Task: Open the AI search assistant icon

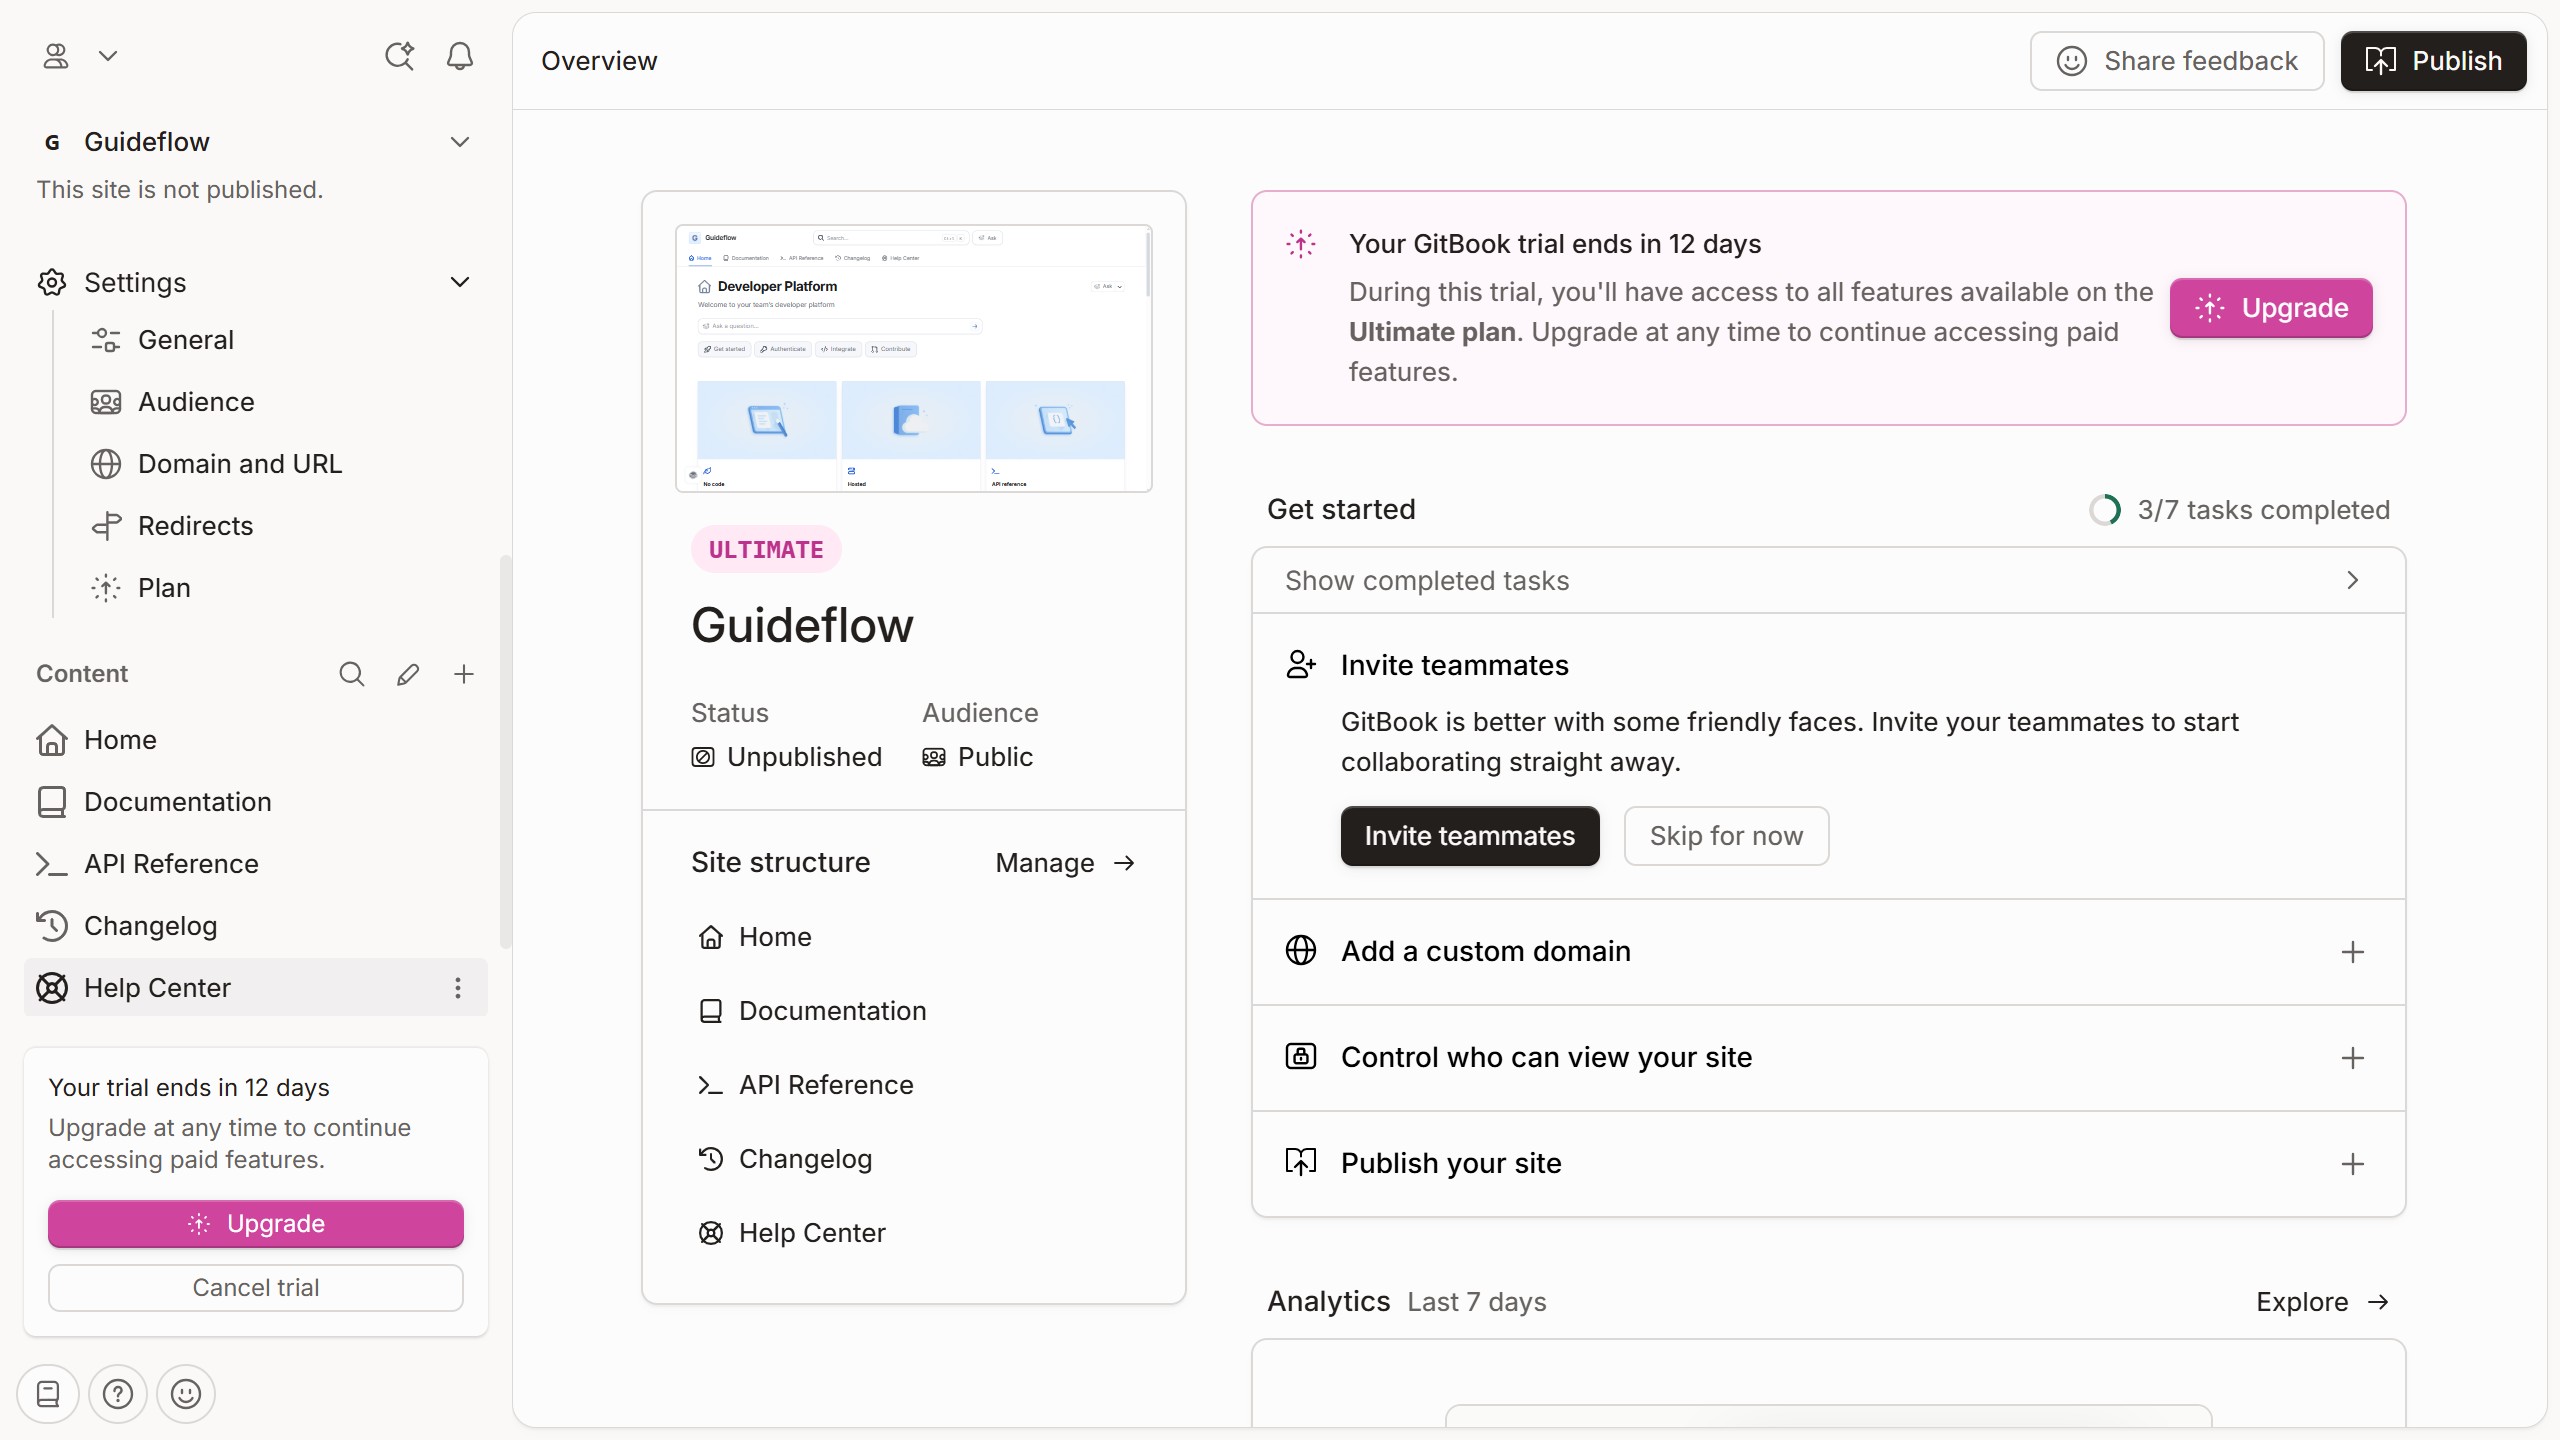Action: click(400, 56)
